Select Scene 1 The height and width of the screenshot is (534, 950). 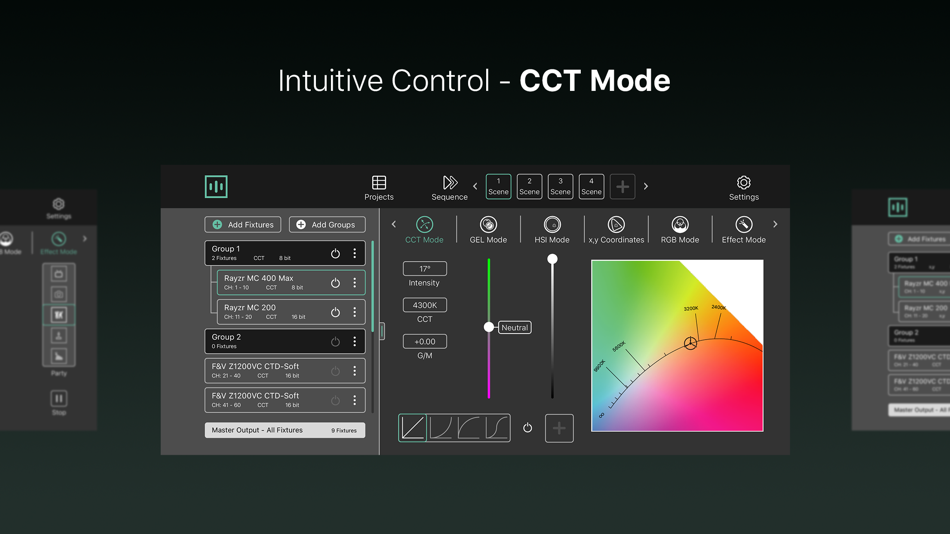tap(498, 187)
